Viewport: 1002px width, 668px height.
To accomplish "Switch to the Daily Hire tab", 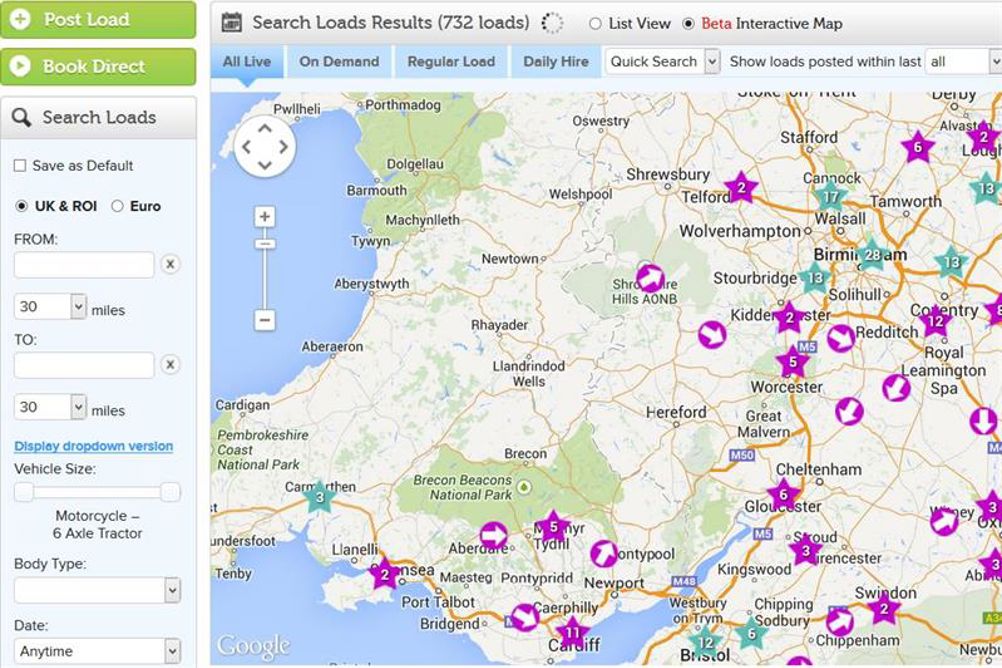I will point(556,62).
